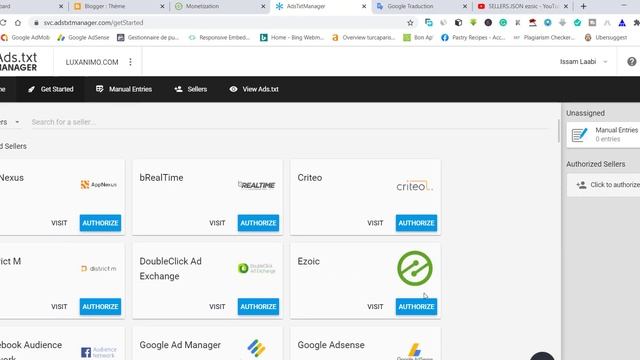Open the View Ads.txt tab

254,89
